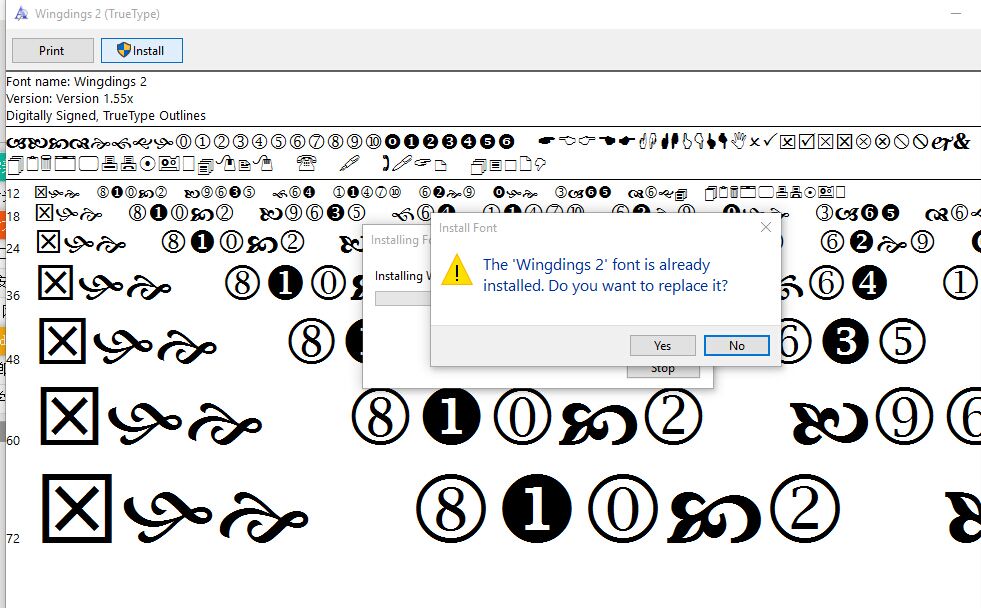Screen dimensions: 981x608
Task: Click the size 60 sample label
Action: [13, 440]
